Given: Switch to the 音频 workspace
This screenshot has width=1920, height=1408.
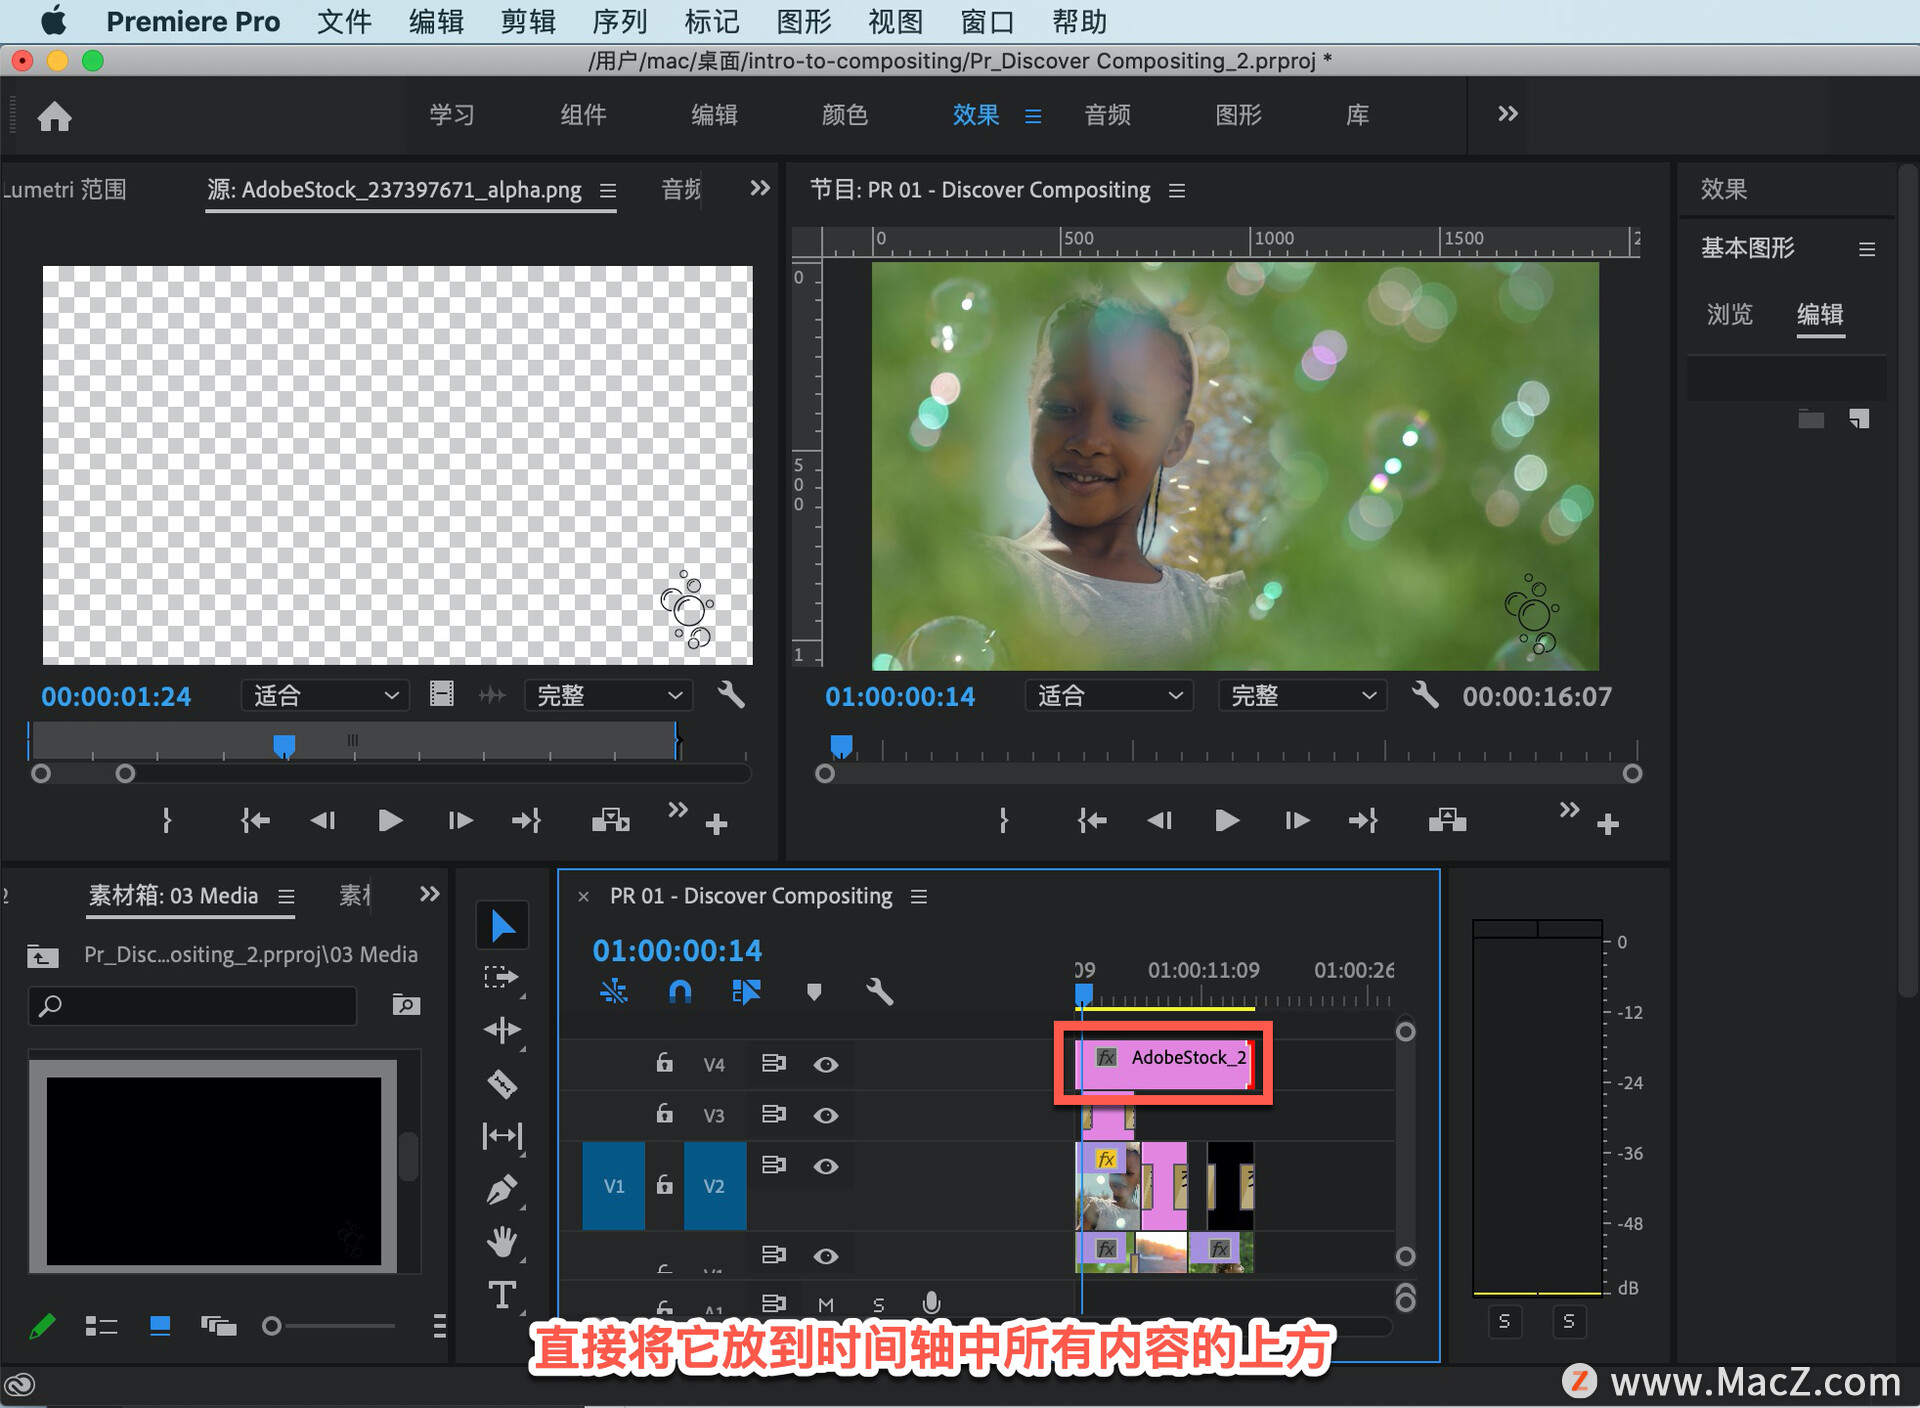Looking at the screenshot, I should [x=1107, y=115].
